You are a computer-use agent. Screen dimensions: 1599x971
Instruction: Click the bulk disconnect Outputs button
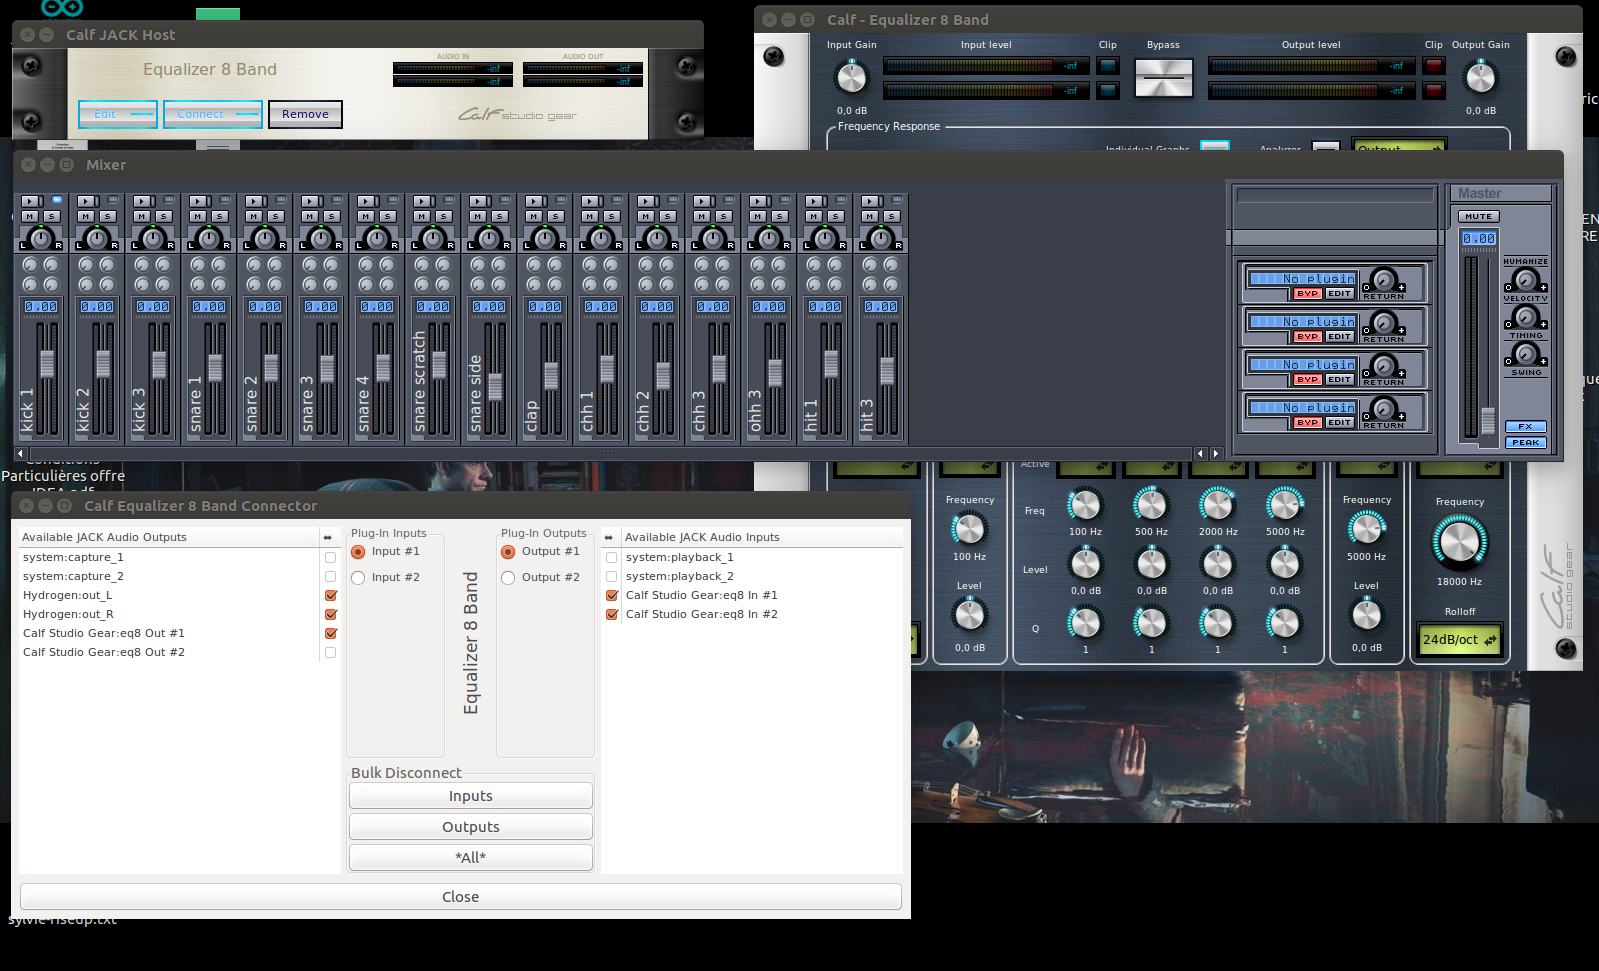click(x=470, y=827)
